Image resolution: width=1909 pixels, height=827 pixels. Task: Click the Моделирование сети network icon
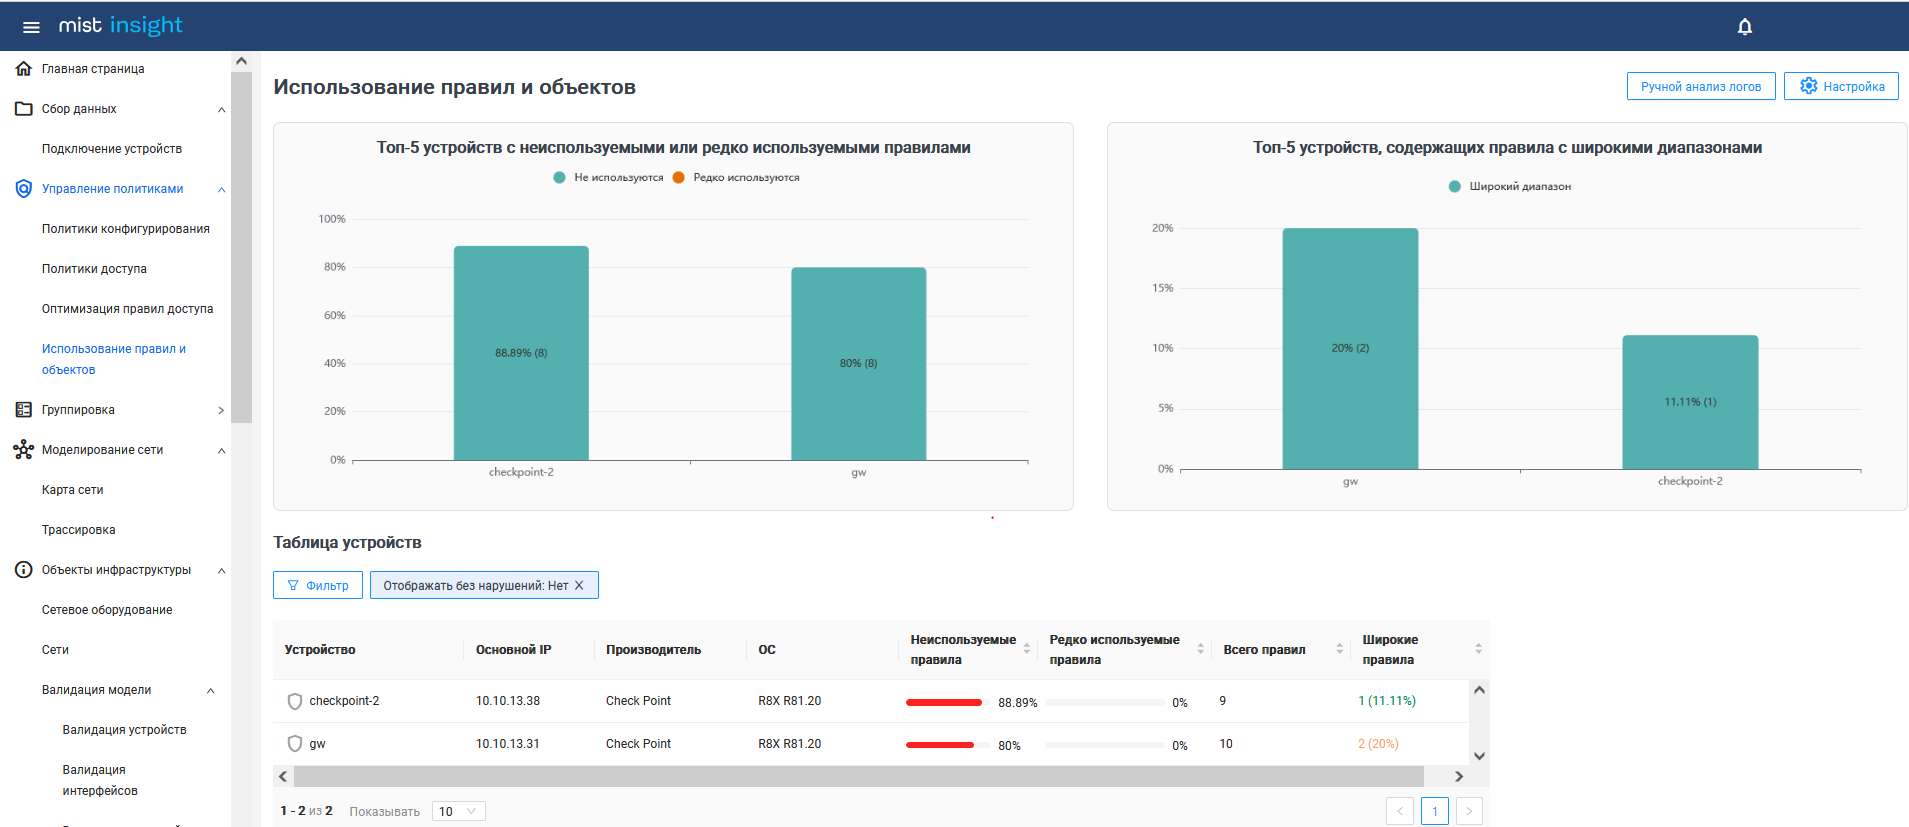point(24,450)
